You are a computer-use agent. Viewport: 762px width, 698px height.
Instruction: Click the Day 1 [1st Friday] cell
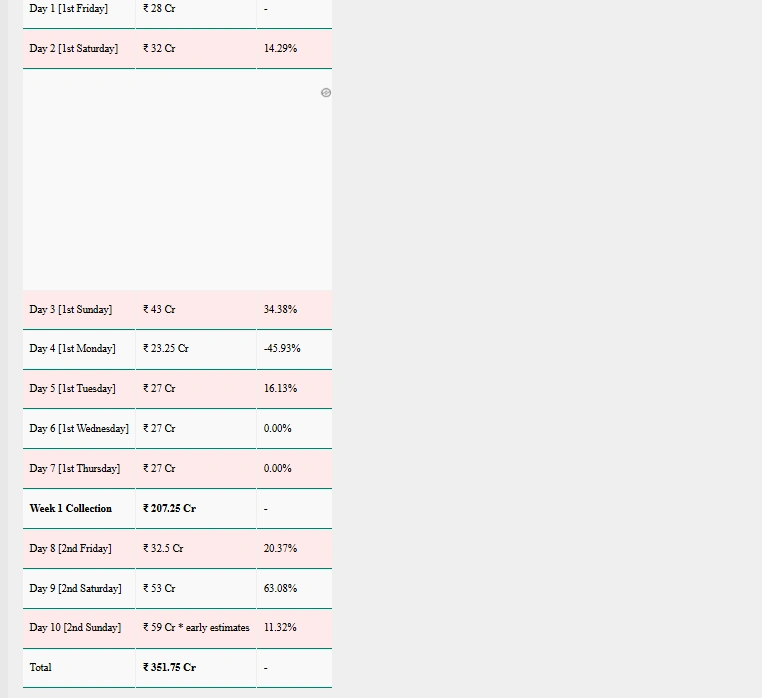click(69, 9)
